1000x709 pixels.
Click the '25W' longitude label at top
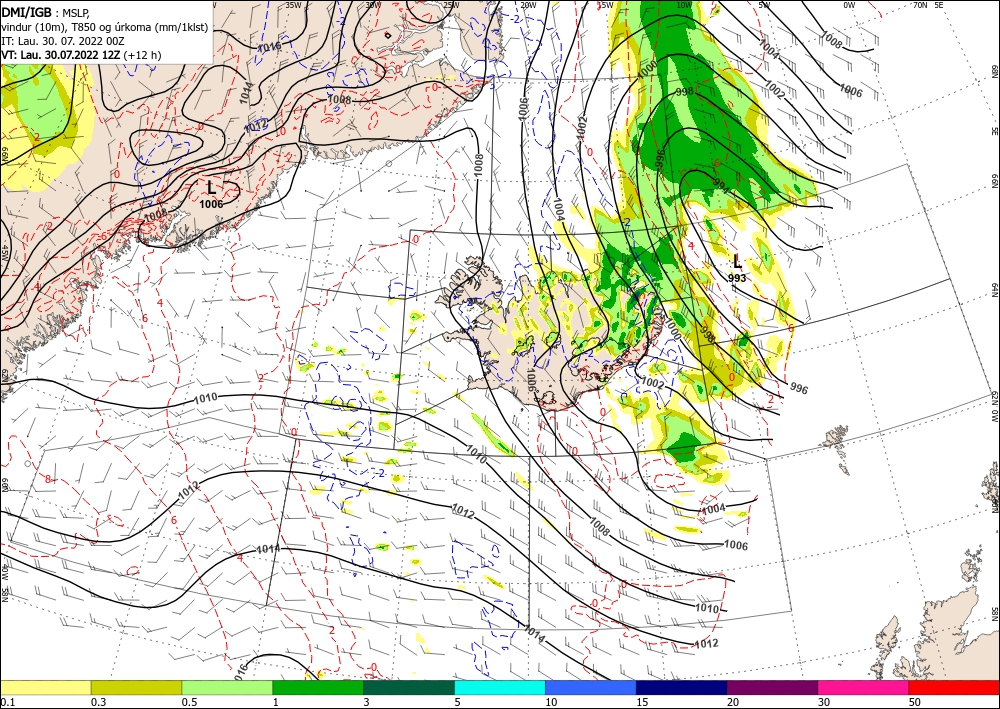(450, 5)
